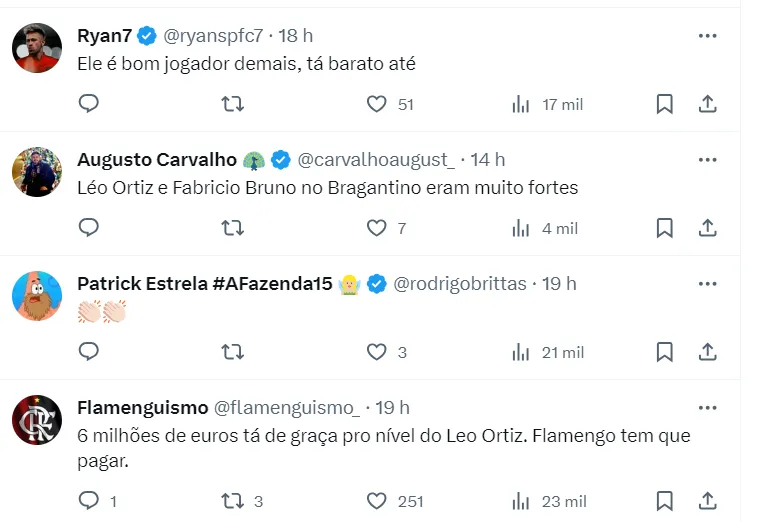Open the 14 h timestamp of Augusto's tweet
This screenshot has width=761, height=522.
pyautogui.click(x=488, y=160)
